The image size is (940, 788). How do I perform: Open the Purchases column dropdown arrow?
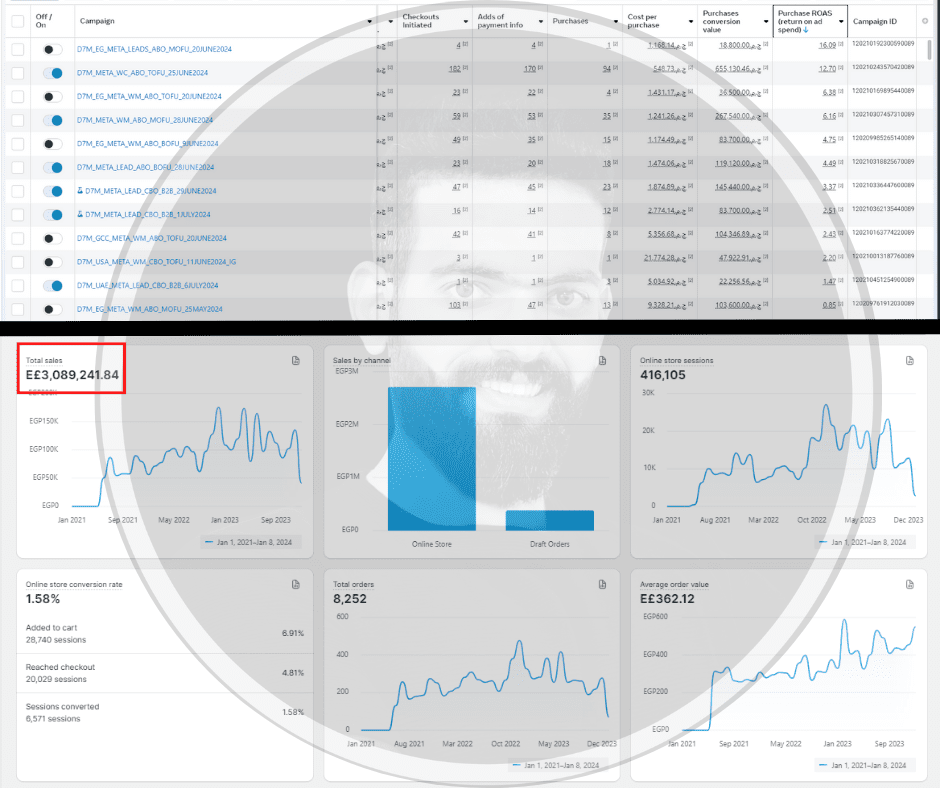point(616,22)
